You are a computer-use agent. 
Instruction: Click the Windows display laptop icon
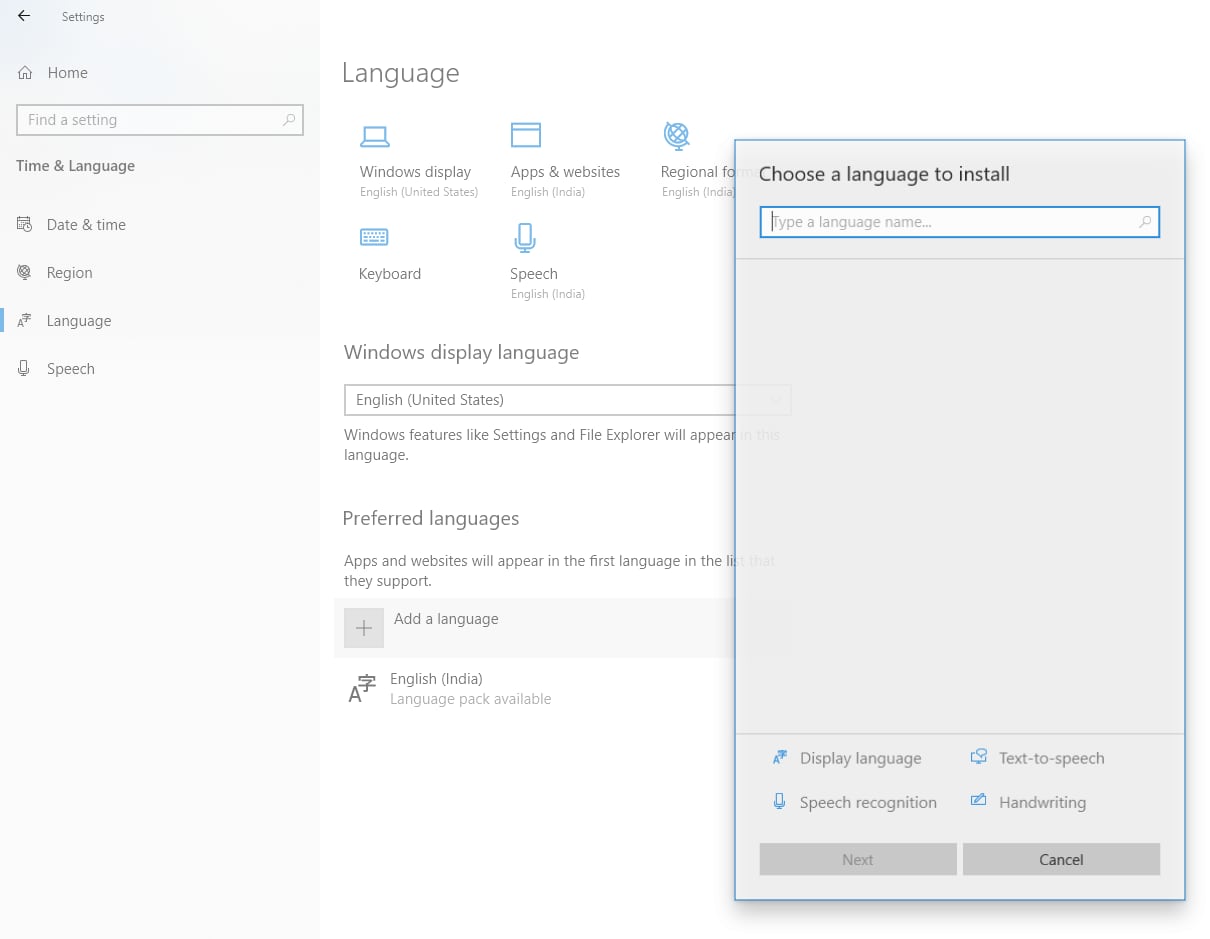click(375, 137)
